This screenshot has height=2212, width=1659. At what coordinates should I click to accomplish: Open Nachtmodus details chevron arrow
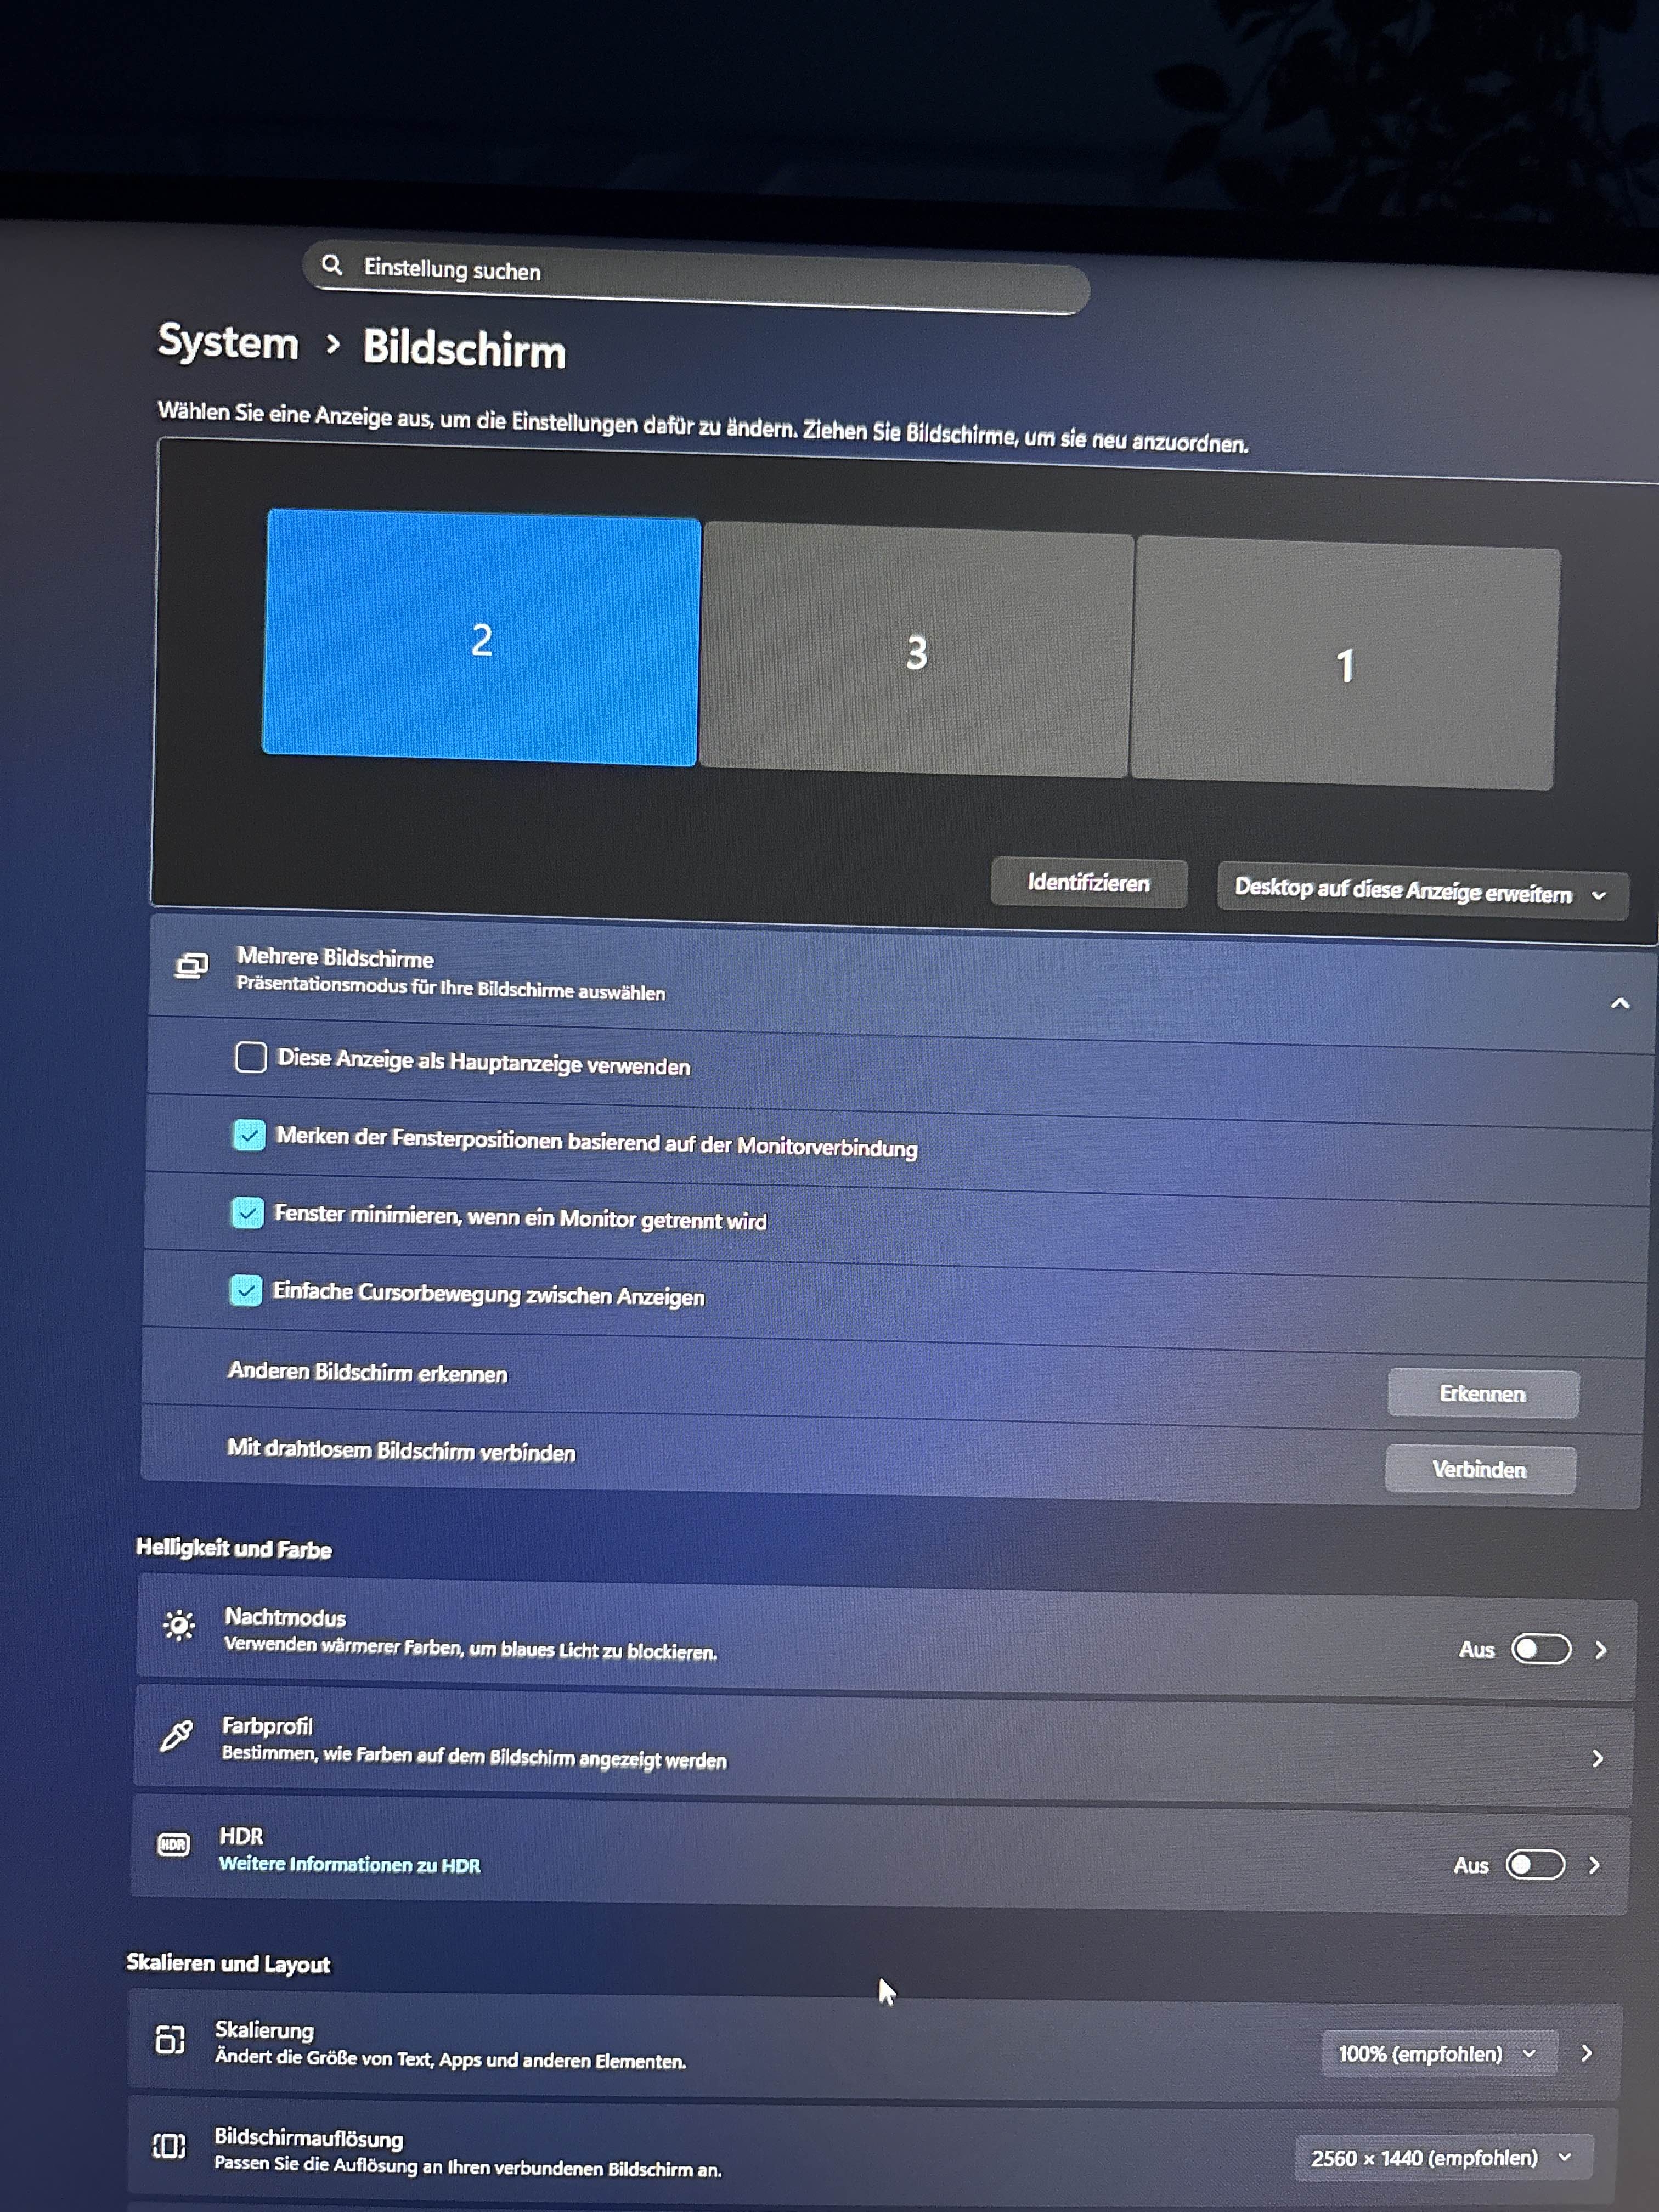click(x=1600, y=1650)
